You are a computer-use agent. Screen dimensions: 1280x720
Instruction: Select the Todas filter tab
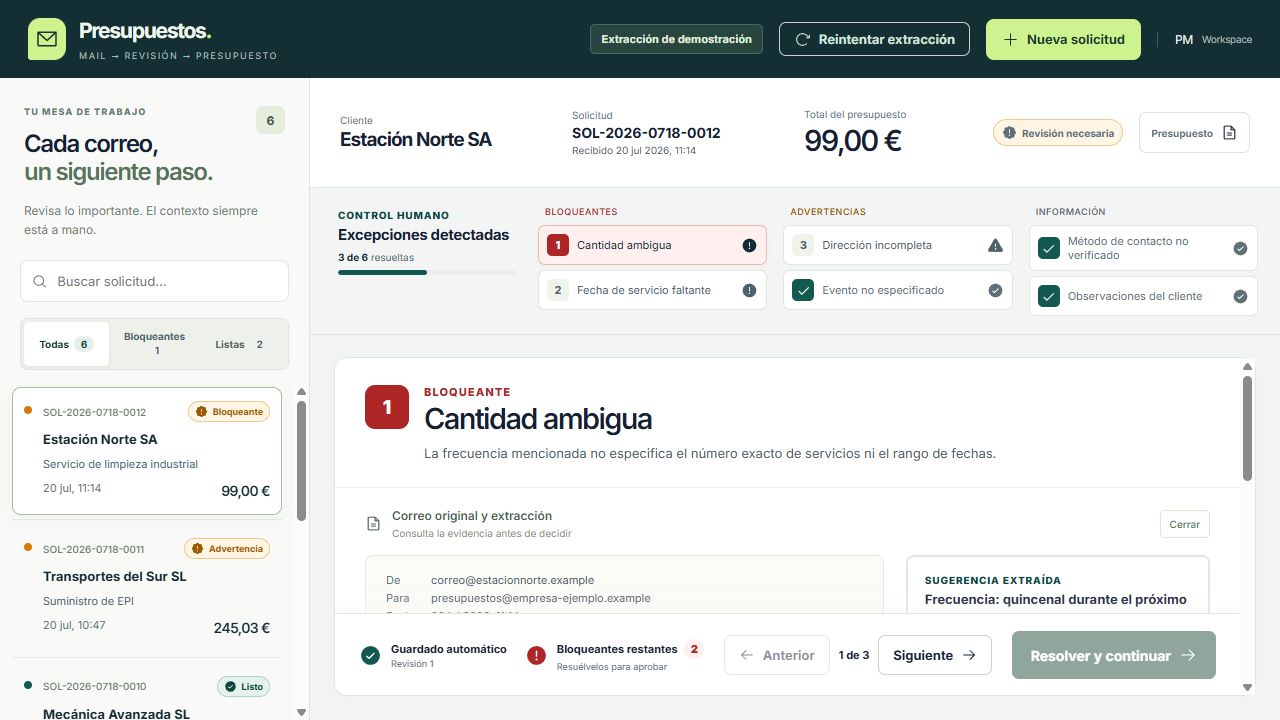pyautogui.click(x=66, y=344)
